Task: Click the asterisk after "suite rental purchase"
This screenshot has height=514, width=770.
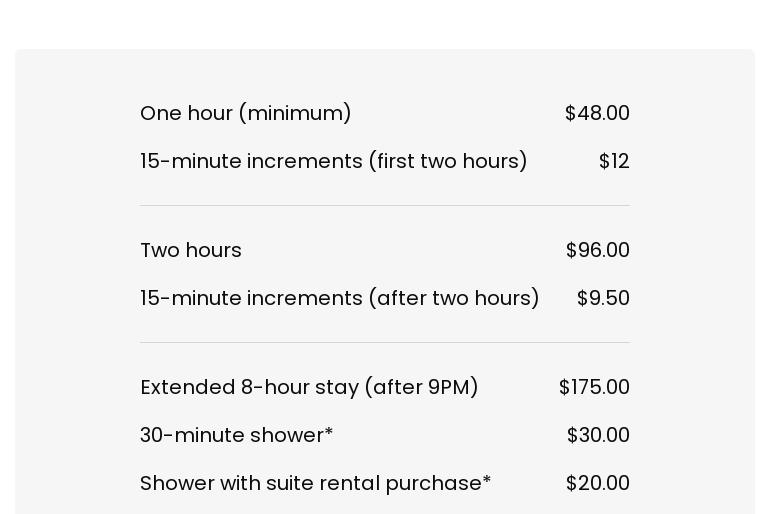Action: click(487, 481)
